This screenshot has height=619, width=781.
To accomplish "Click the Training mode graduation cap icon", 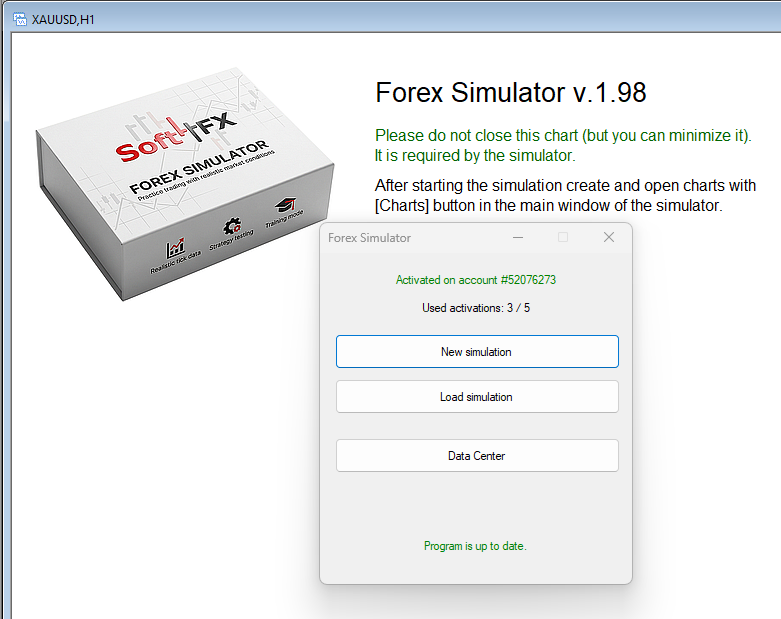I will (287, 204).
